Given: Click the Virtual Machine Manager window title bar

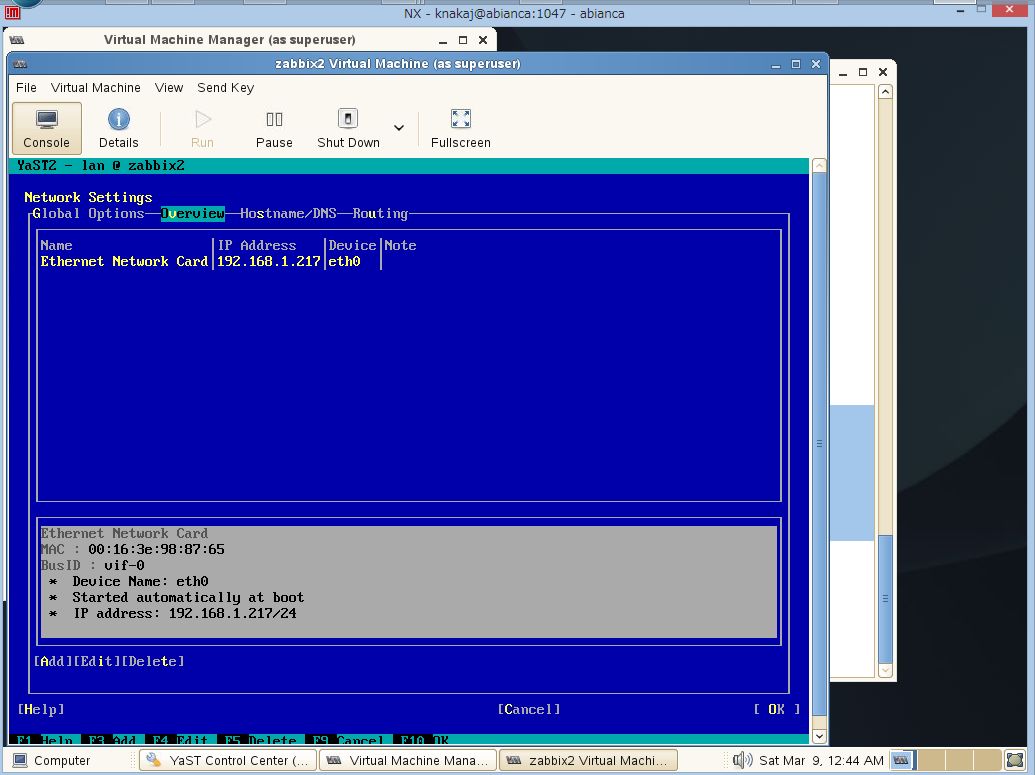Looking at the screenshot, I should [230, 40].
